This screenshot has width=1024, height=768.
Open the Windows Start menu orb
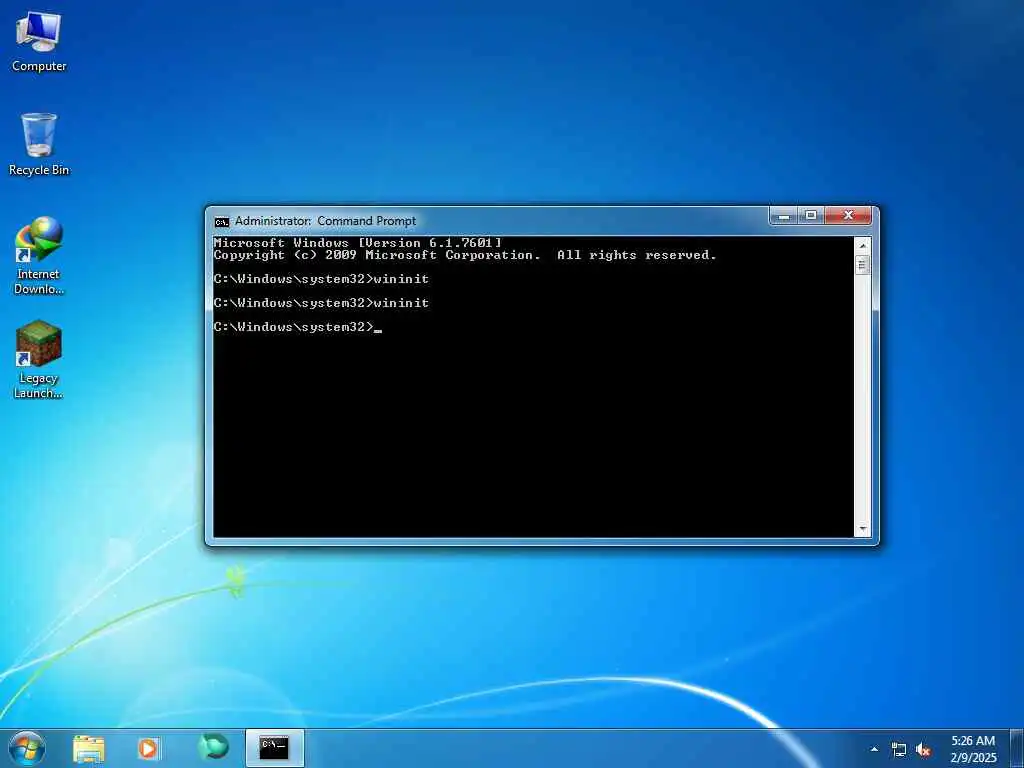tap(27, 748)
